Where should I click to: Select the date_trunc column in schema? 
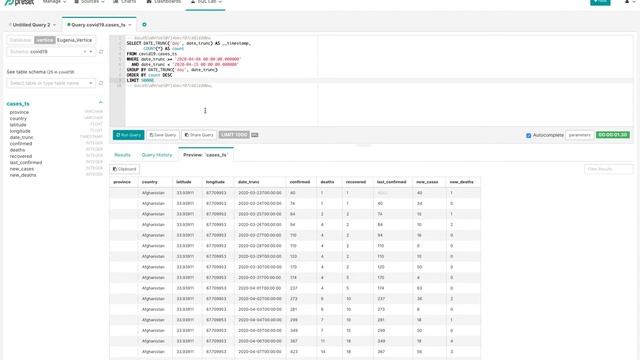[21, 138]
